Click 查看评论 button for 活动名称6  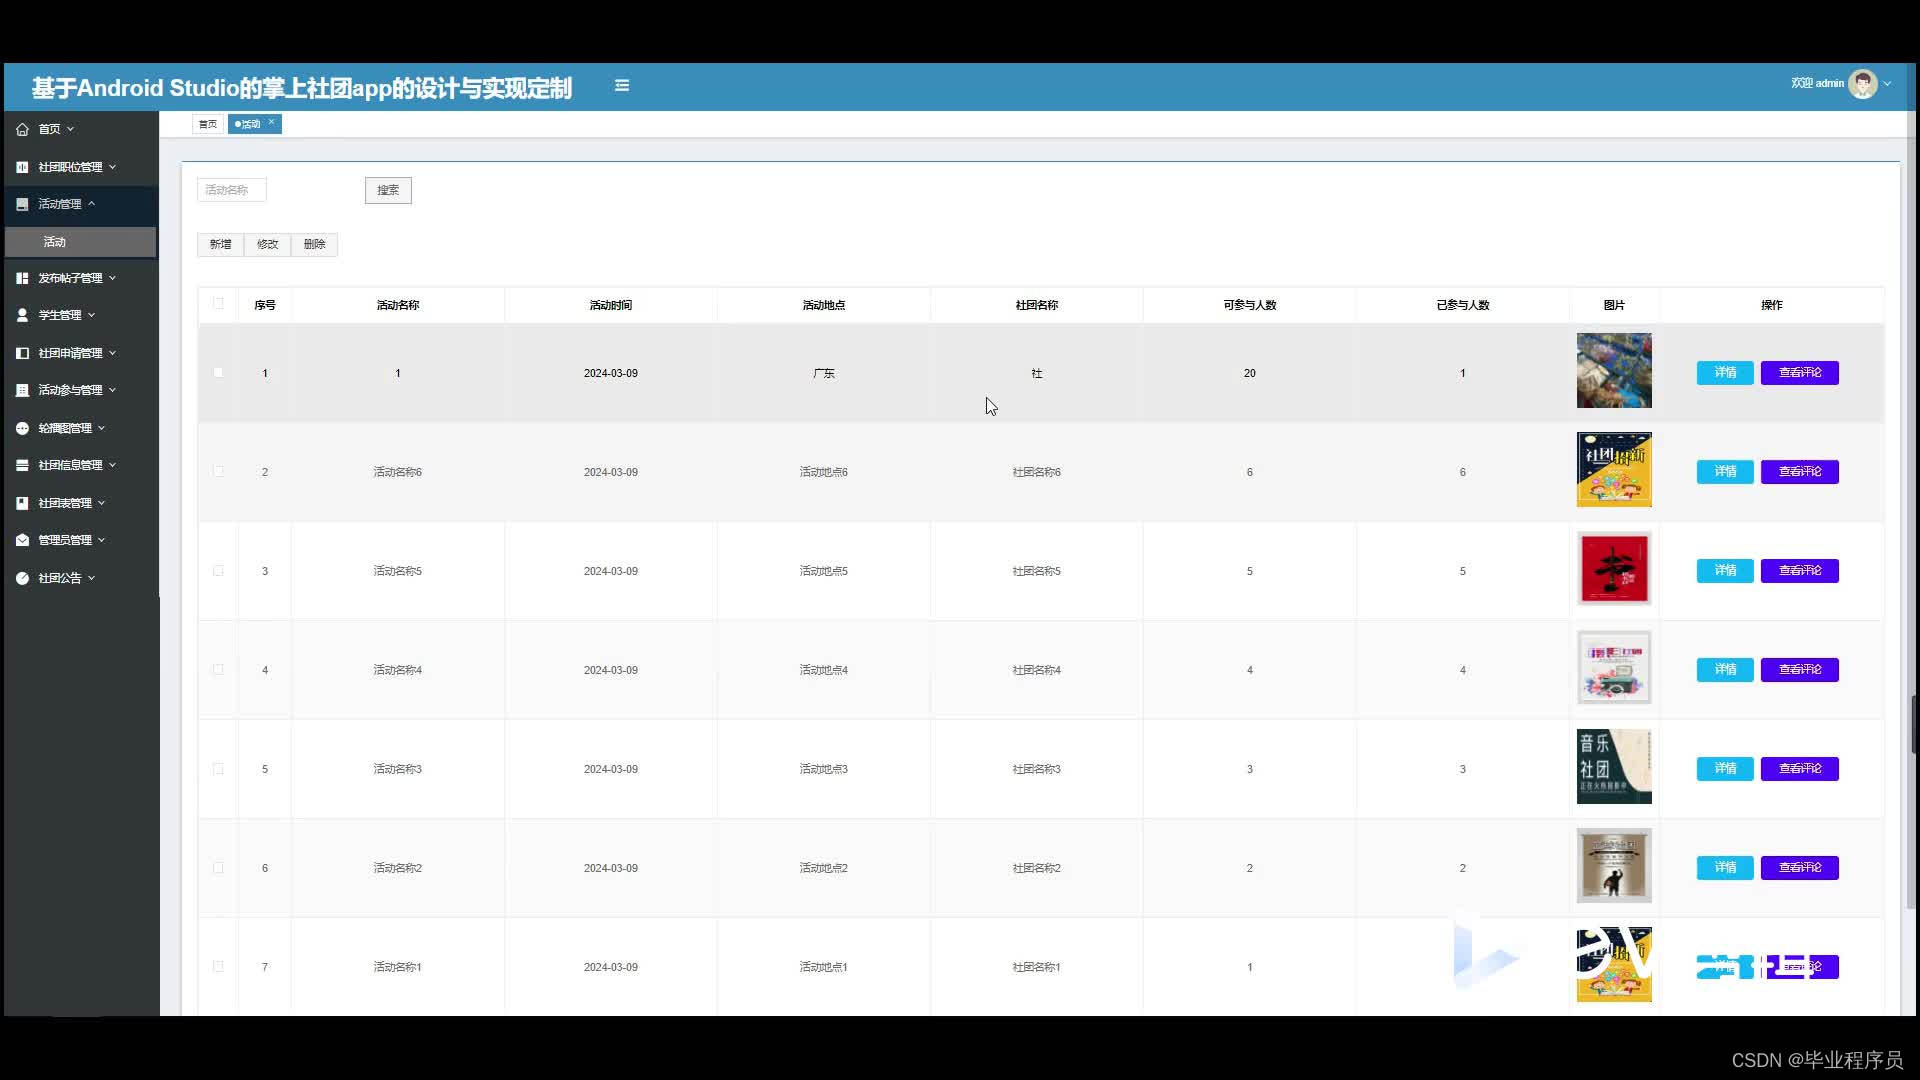pyautogui.click(x=1799, y=472)
